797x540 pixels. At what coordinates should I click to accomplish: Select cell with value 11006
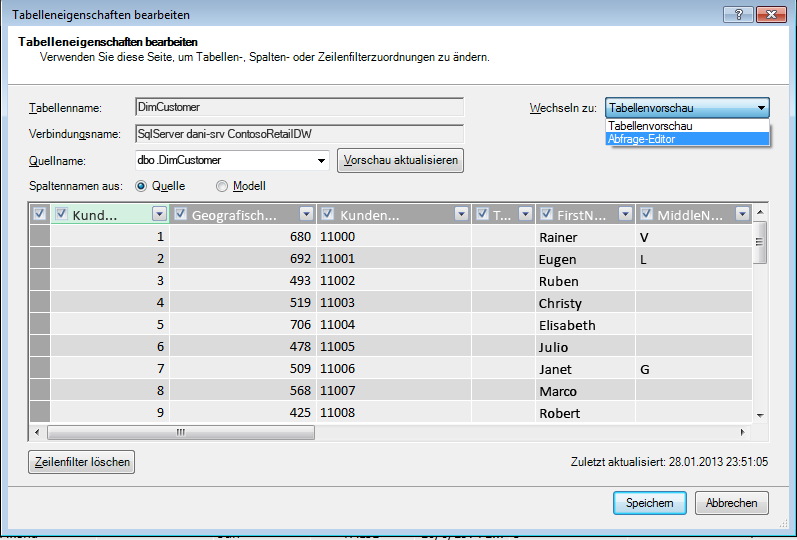click(394, 368)
